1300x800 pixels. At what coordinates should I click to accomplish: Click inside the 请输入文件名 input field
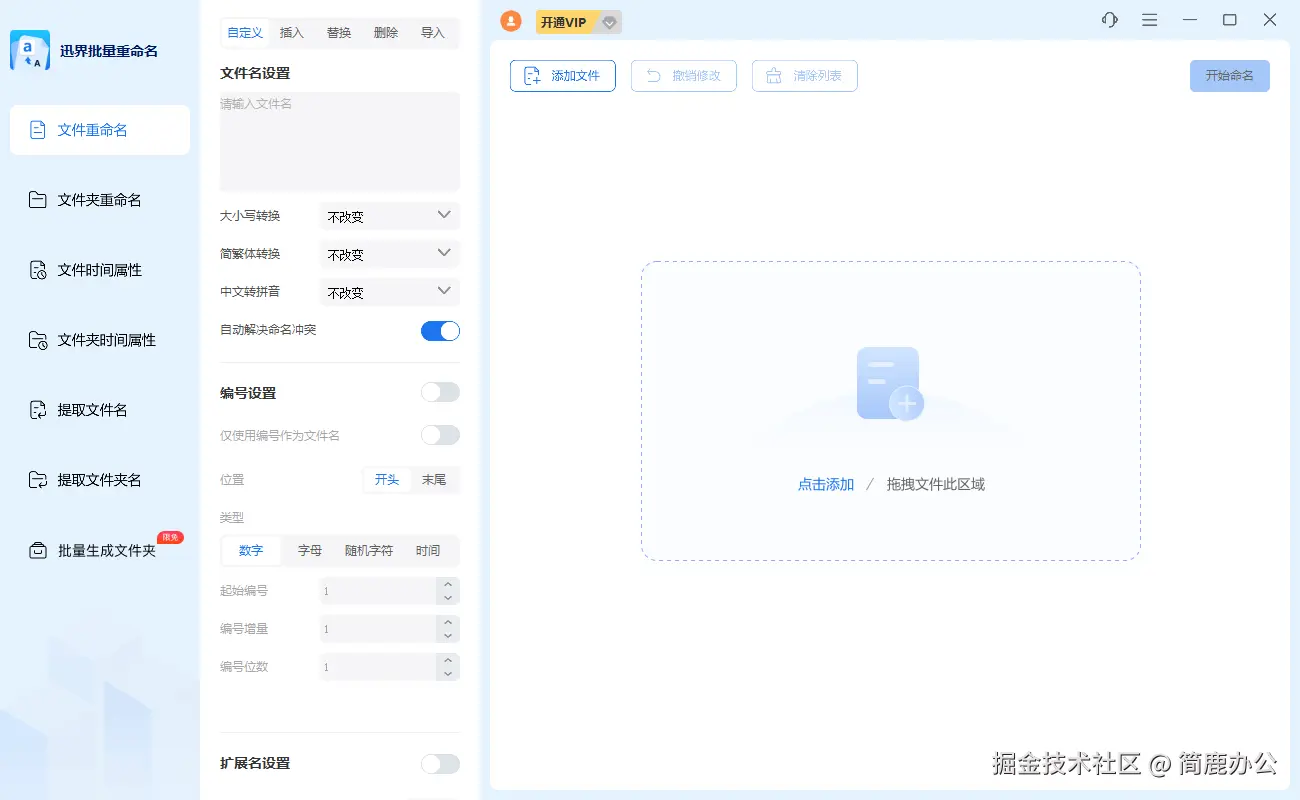pyautogui.click(x=339, y=140)
